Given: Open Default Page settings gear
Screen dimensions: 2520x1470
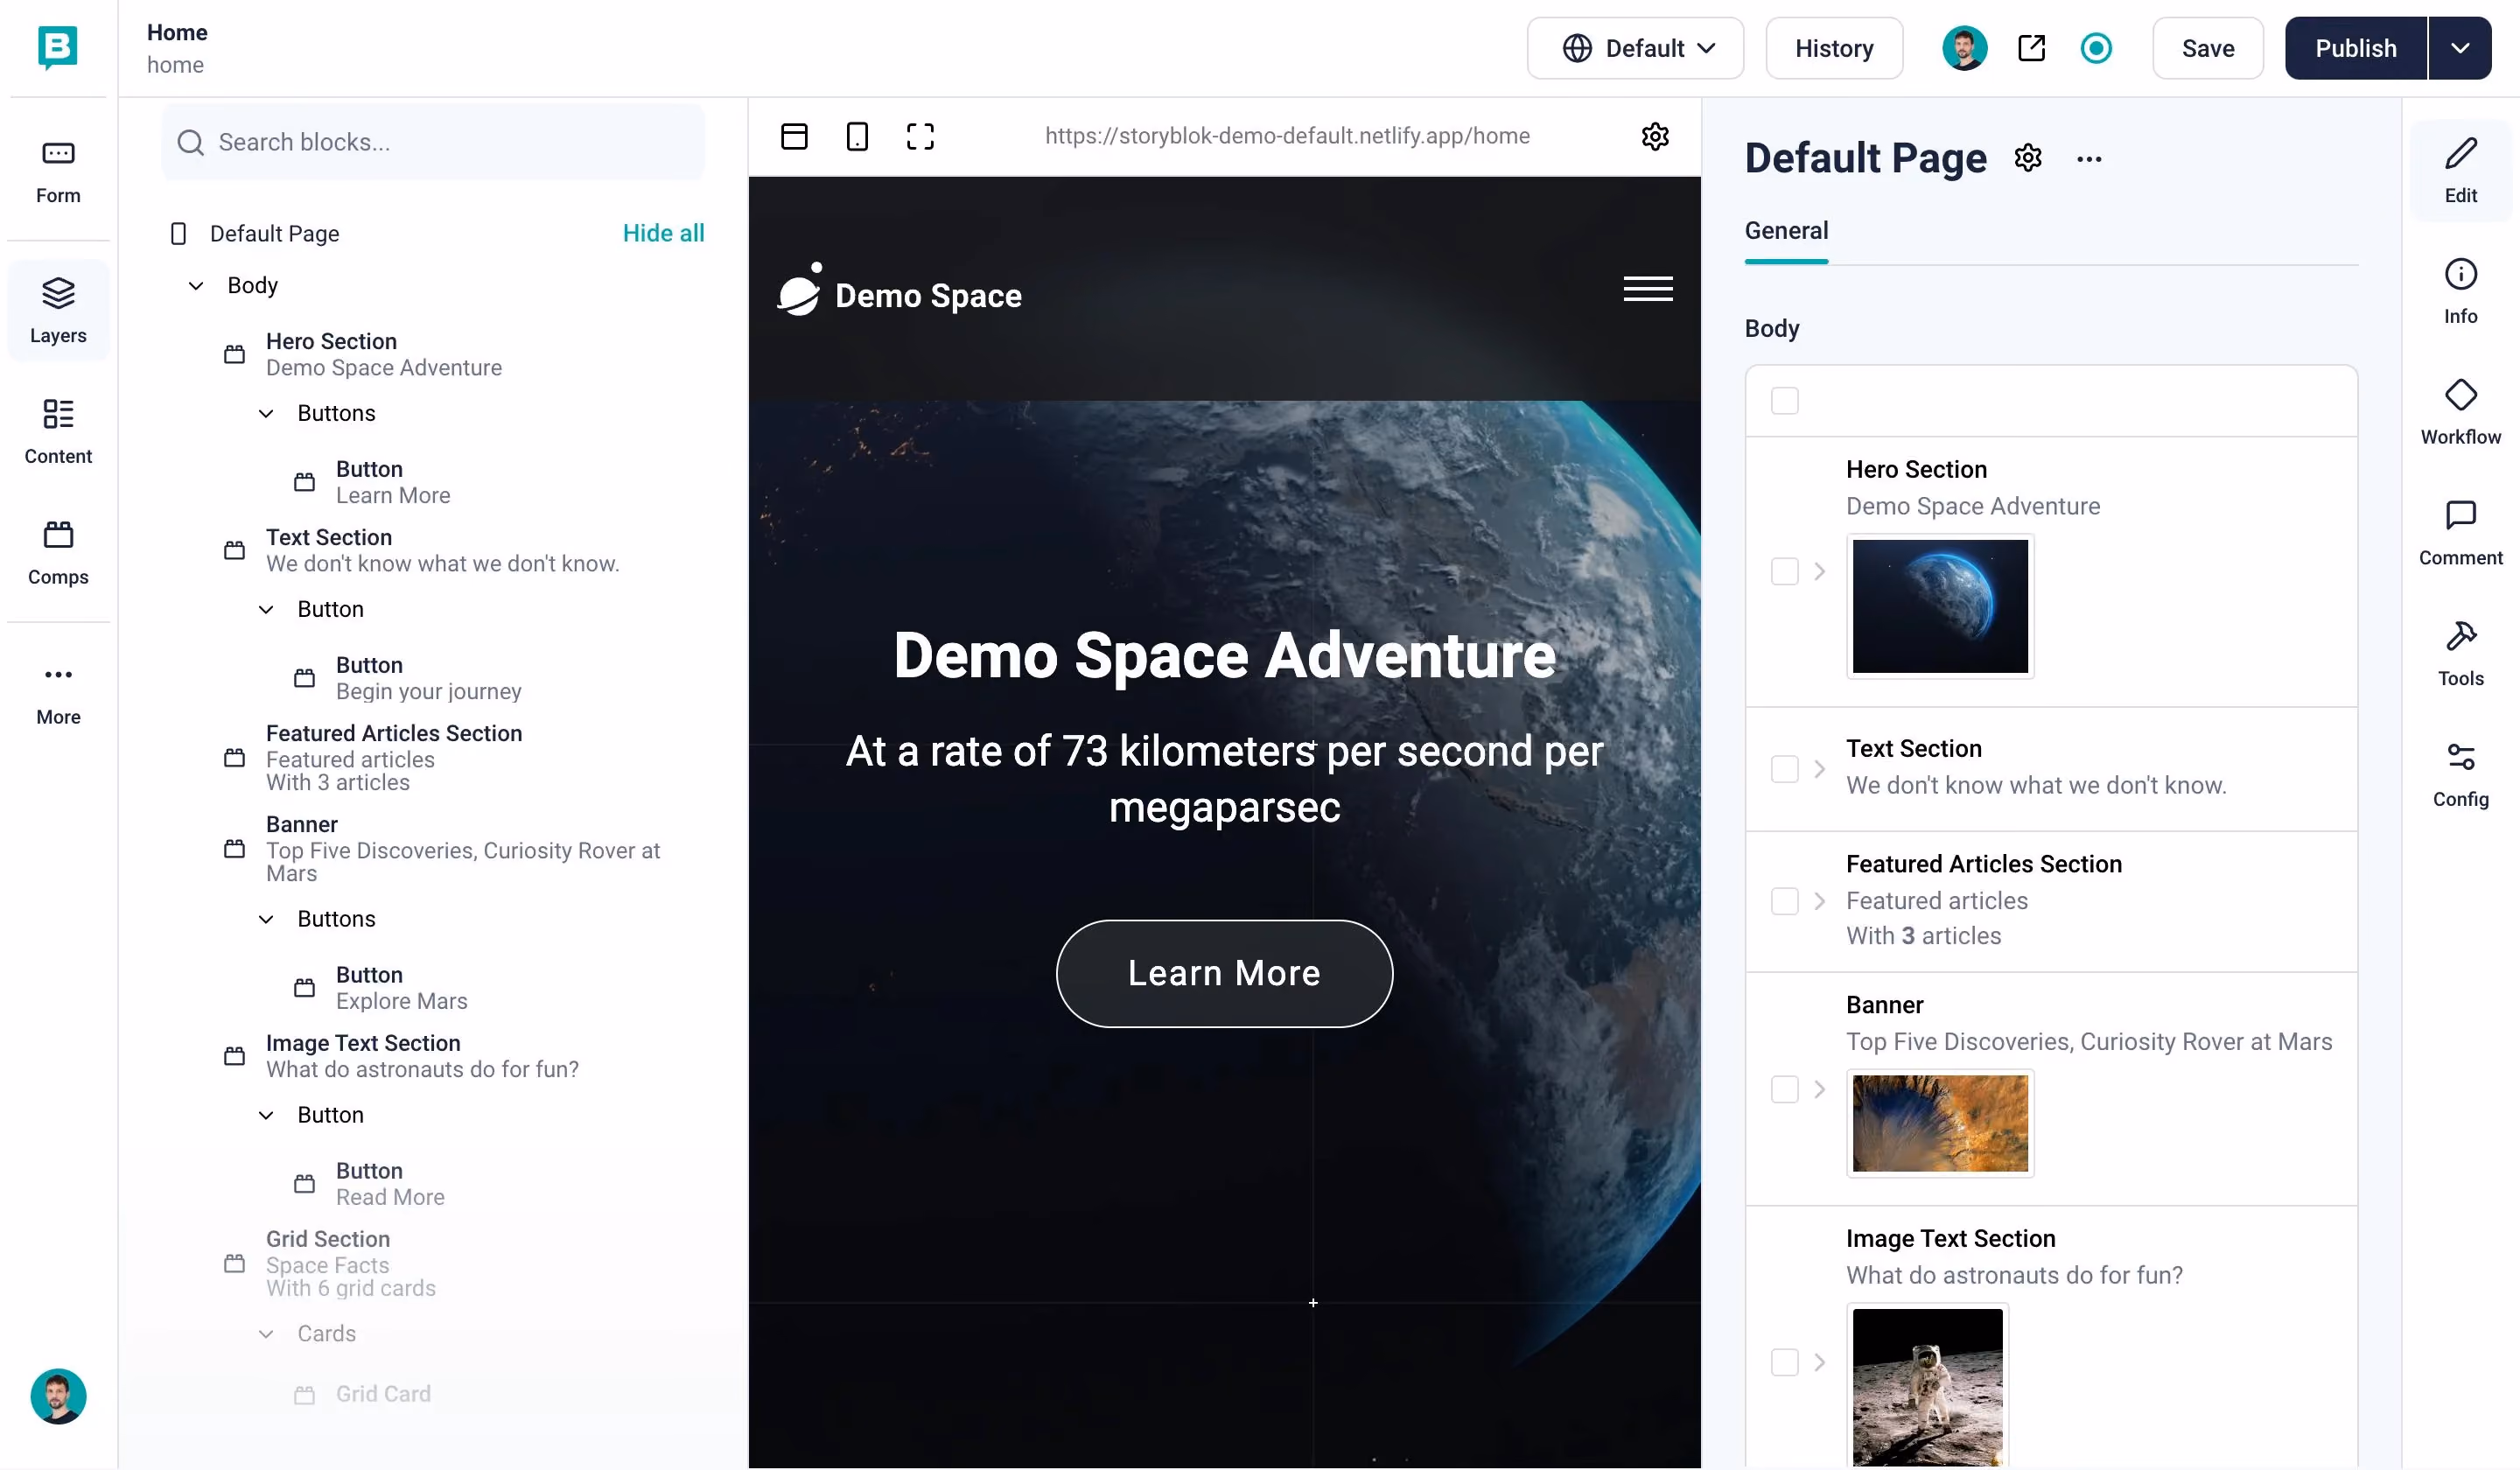Looking at the screenshot, I should 2027,158.
